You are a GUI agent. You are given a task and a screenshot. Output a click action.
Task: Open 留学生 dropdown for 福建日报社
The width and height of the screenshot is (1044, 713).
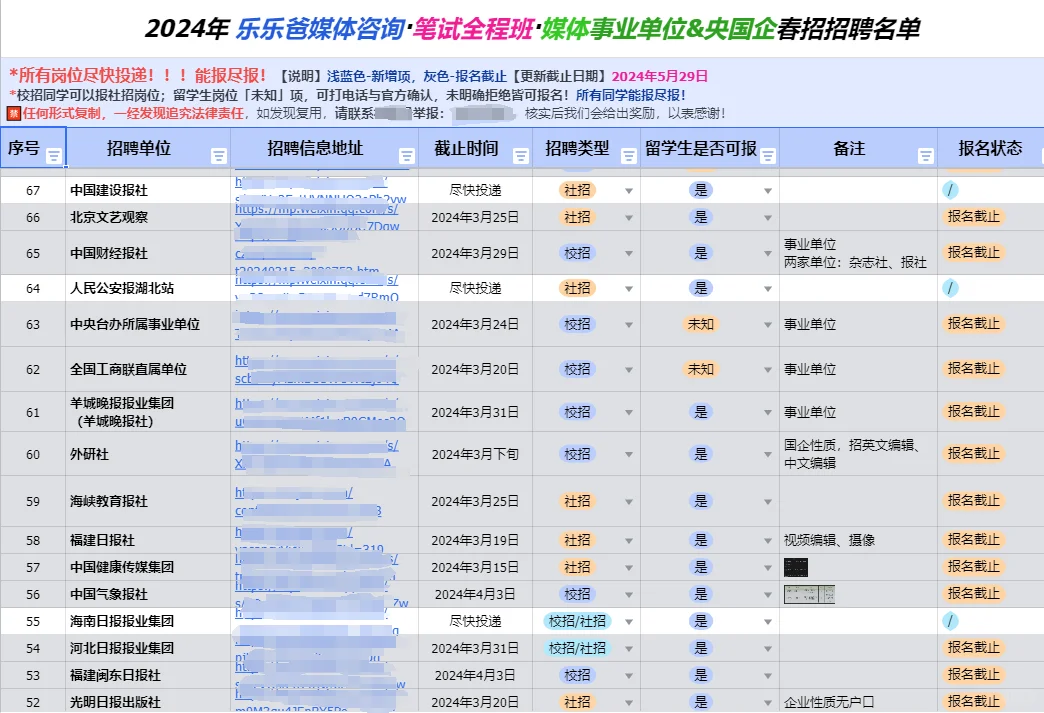768,541
